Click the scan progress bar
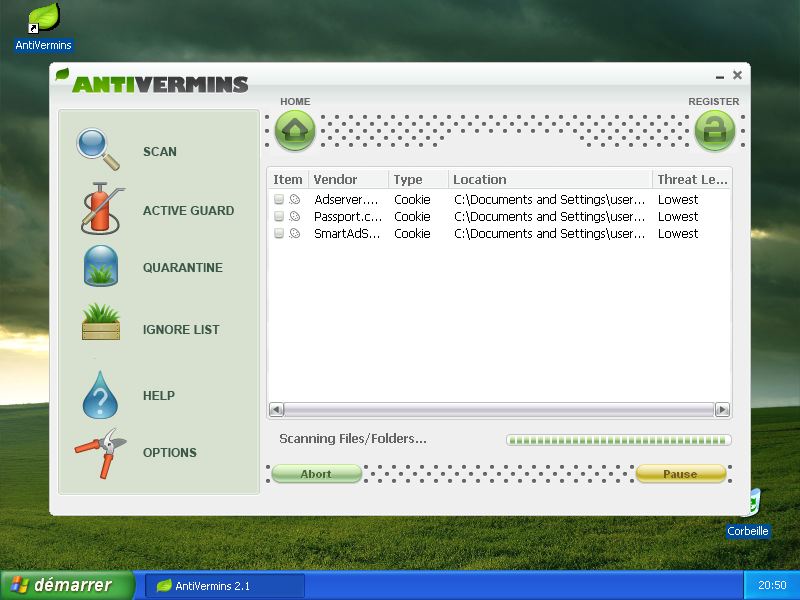This screenshot has height=600, width=800. coord(618,440)
